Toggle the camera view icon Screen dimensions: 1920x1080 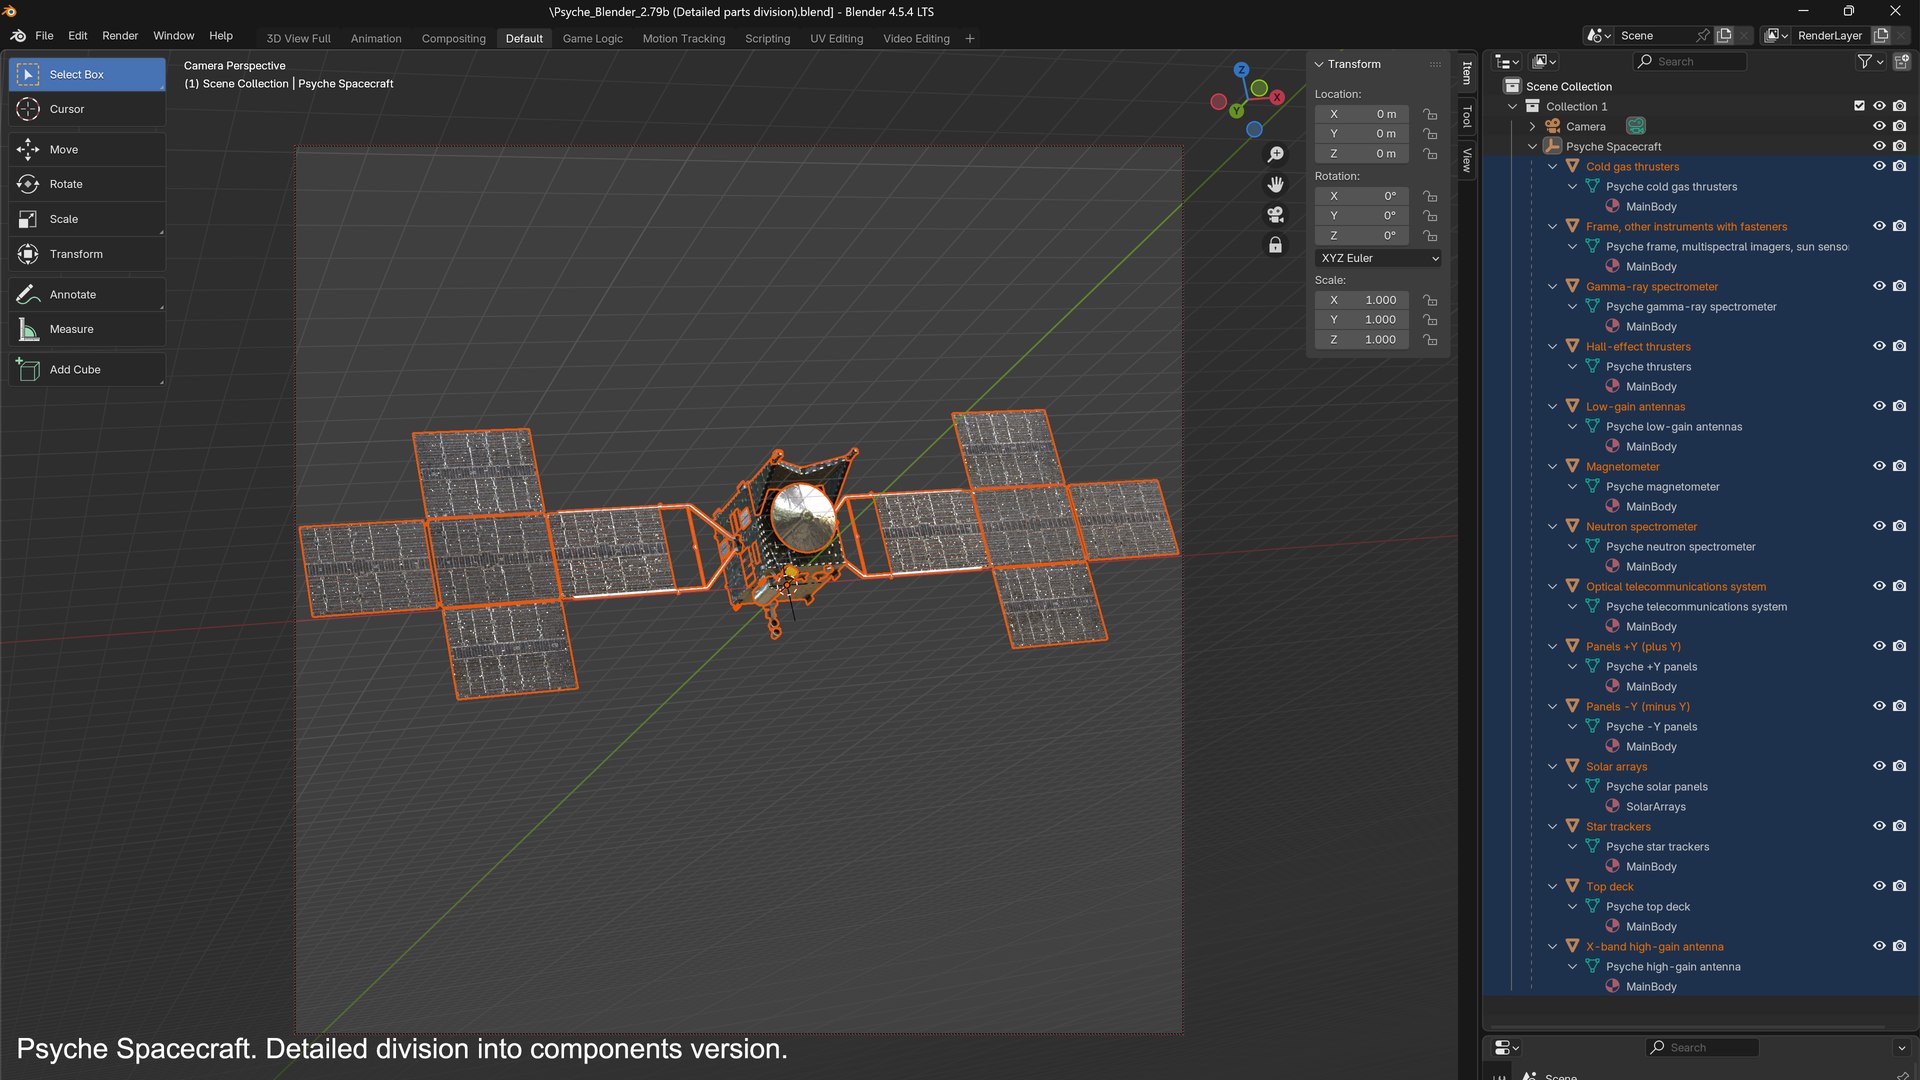[1275, 215]
